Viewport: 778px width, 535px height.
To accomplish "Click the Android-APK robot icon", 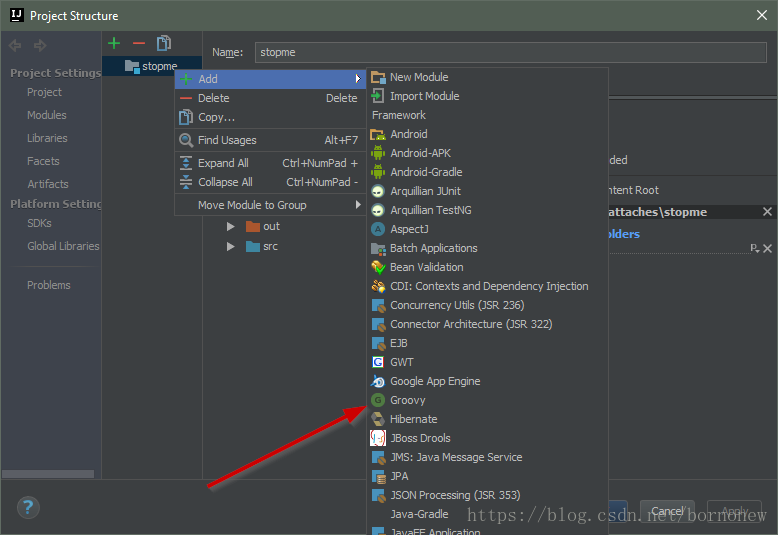I will click(378, 153).
